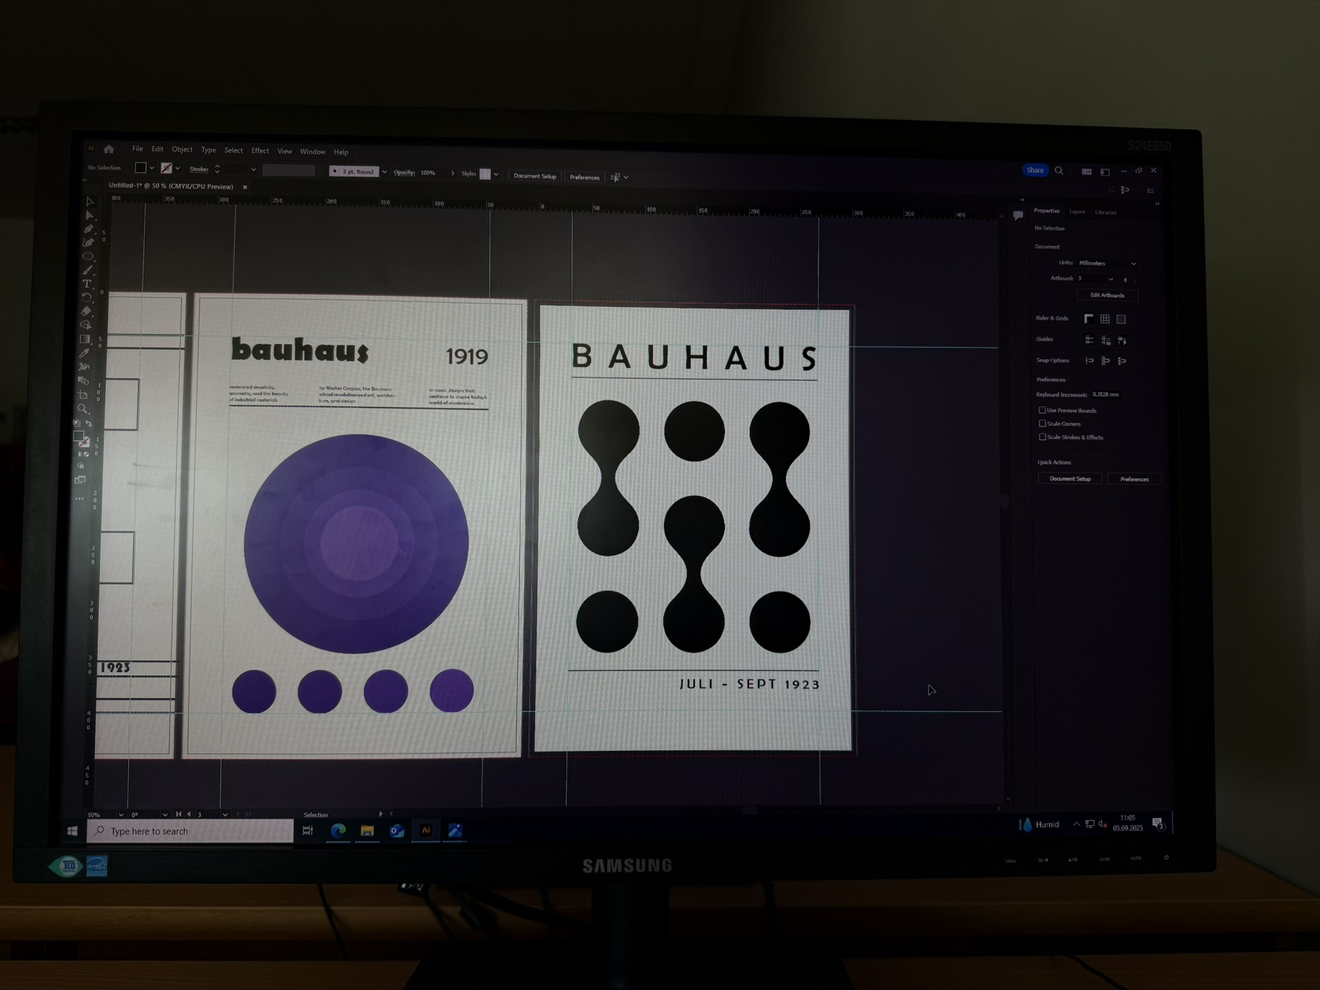Open the Edit Toolbar ellipsis
This screenshot has height=990, width=1320.
pos(80,498)
